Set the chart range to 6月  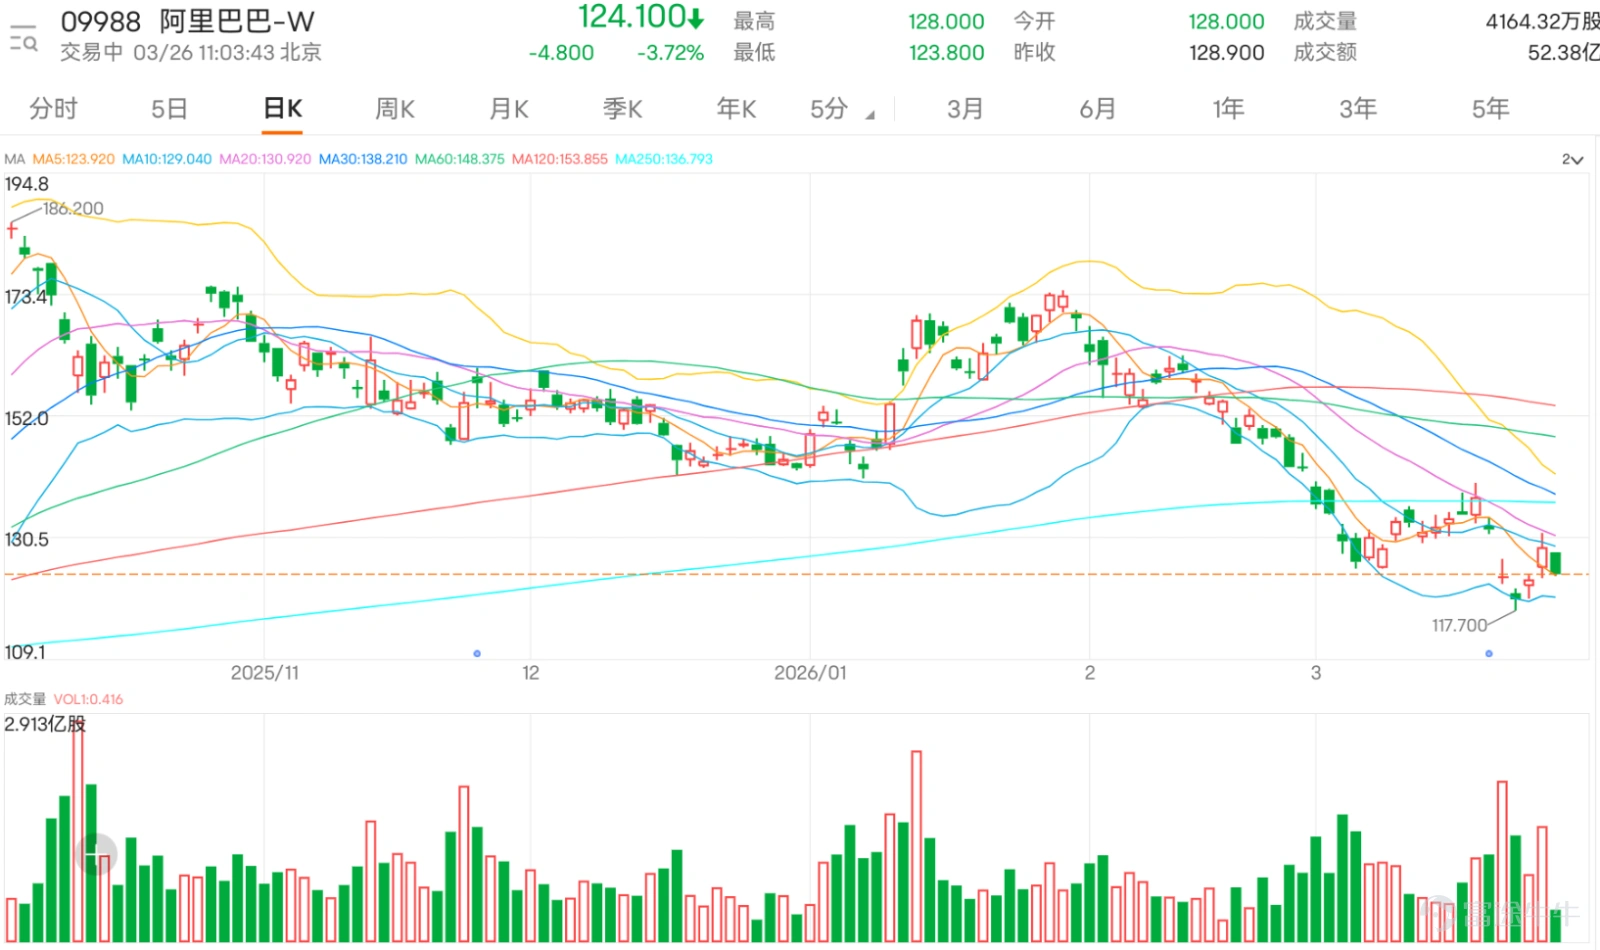coord(1097,108)
